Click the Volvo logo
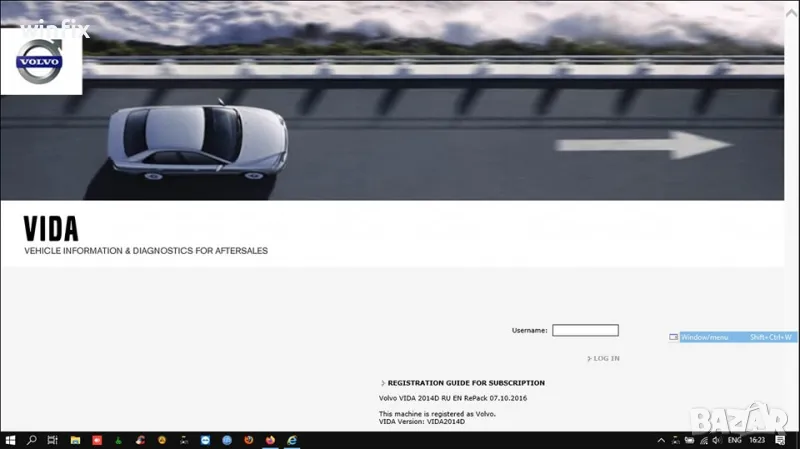The image size is (800, 449). (40, 62)
